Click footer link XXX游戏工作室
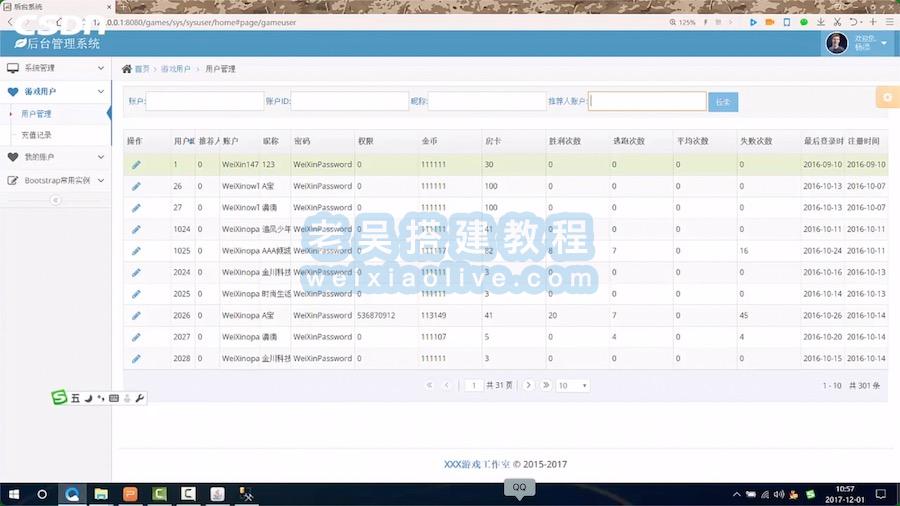This screenshot has height=506, width=900. (477, 464)
